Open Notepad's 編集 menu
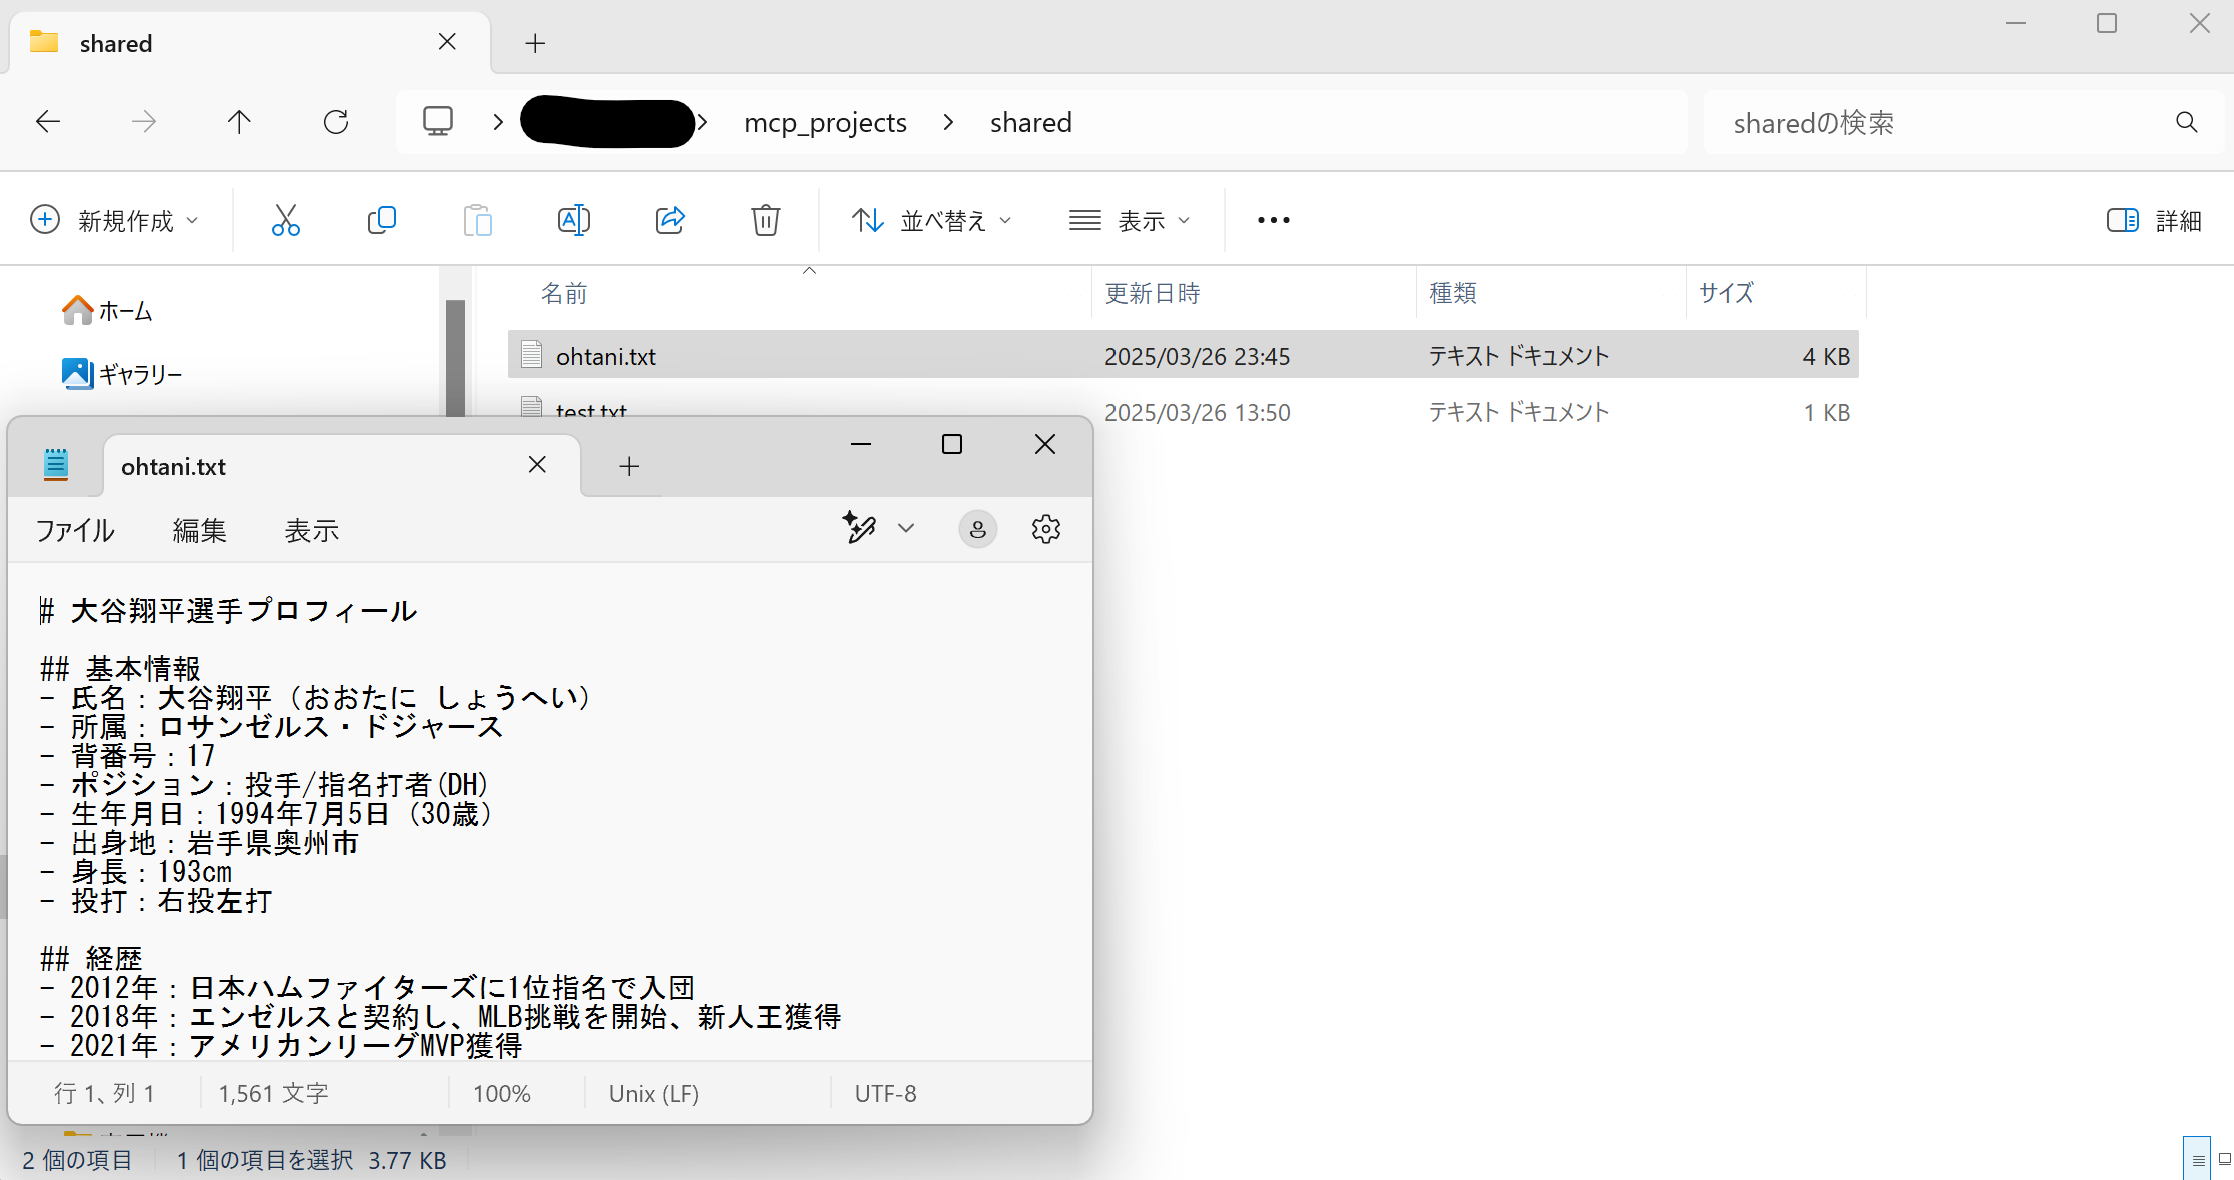Image resolution: width=2234 pixels, height=1180 pixels. tap(199, 530)
